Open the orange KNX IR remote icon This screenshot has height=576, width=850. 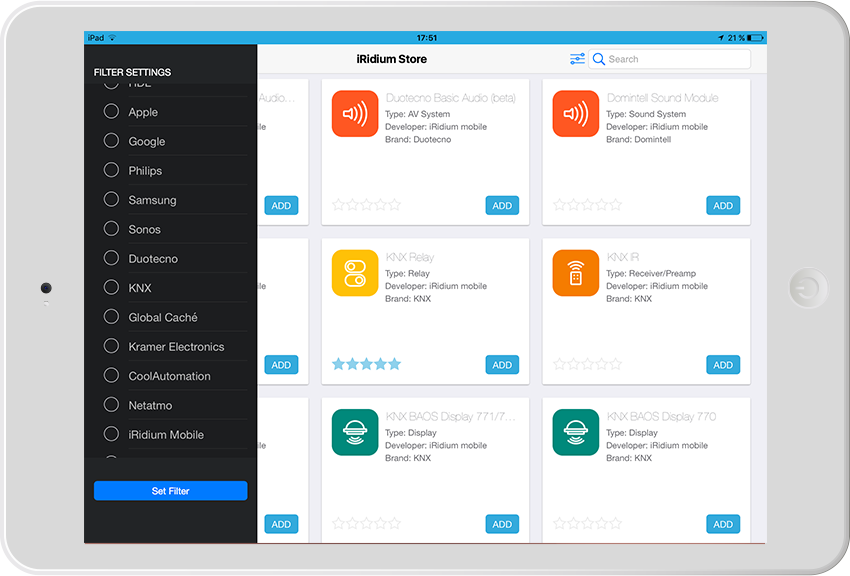pyautogui.click(x=575, y=273)
